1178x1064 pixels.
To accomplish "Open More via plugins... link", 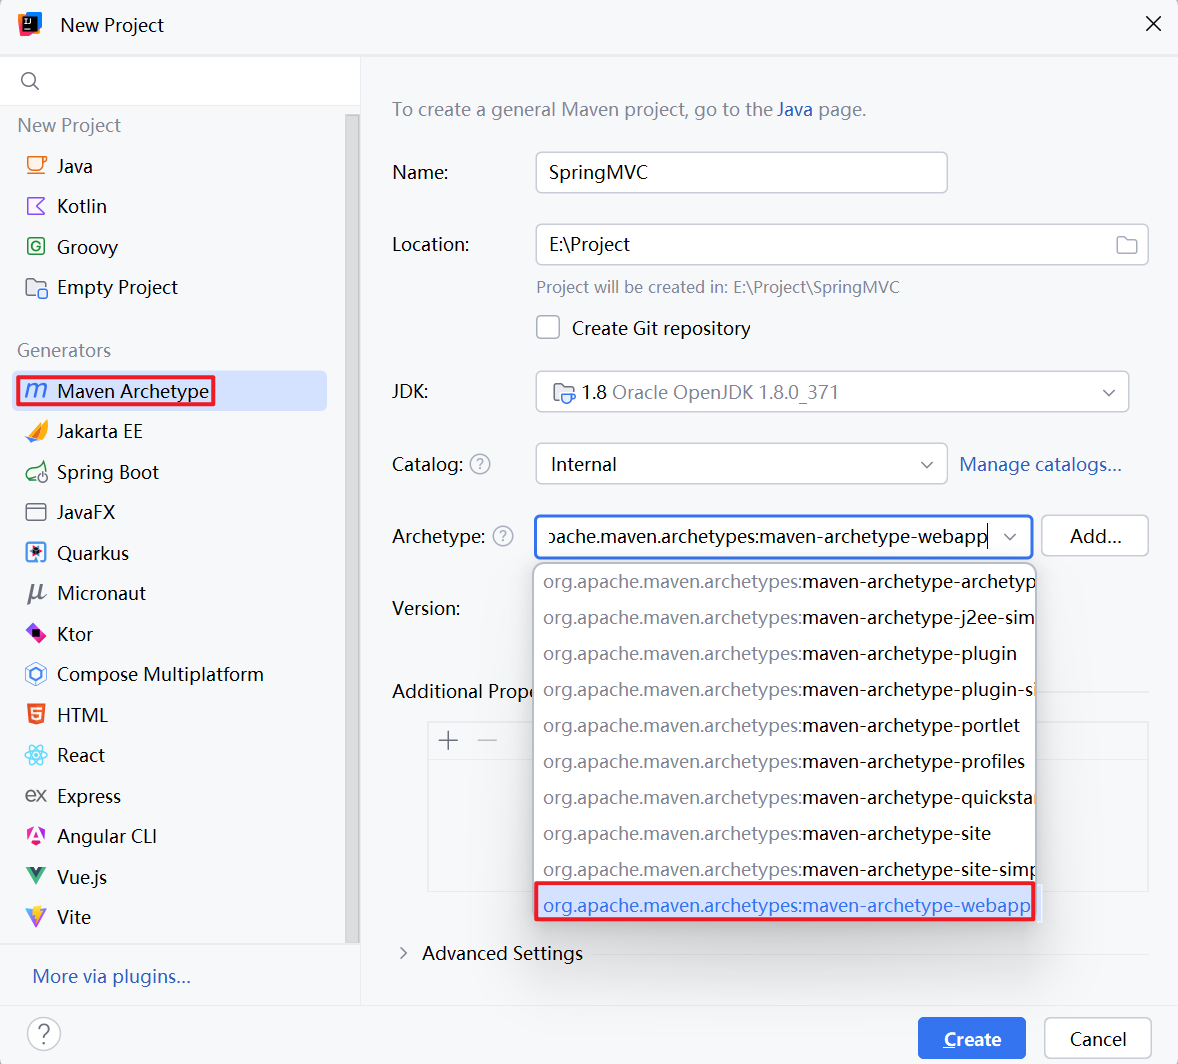I will tap(111, 976).
